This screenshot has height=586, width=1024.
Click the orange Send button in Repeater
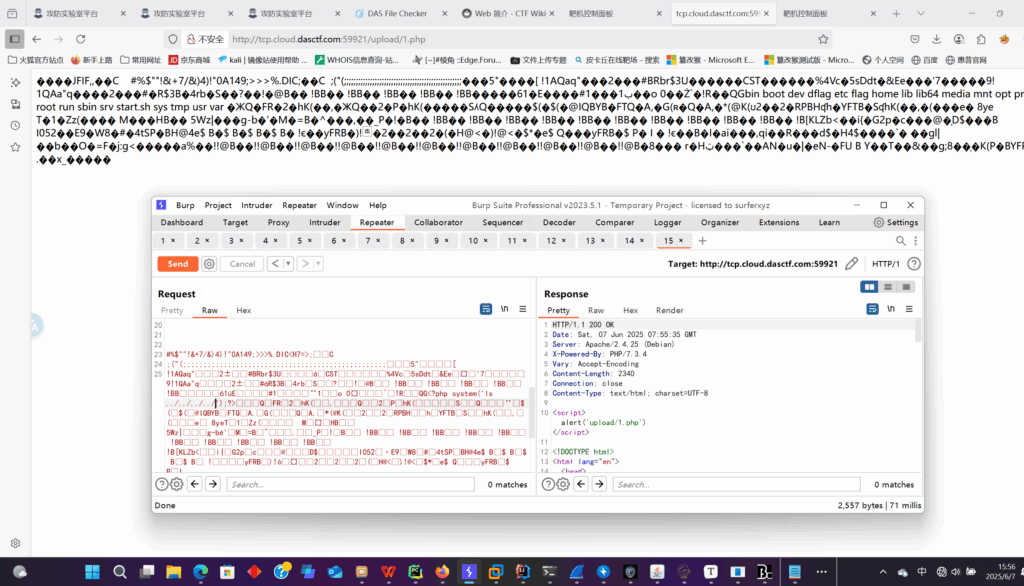click(178, 264)
